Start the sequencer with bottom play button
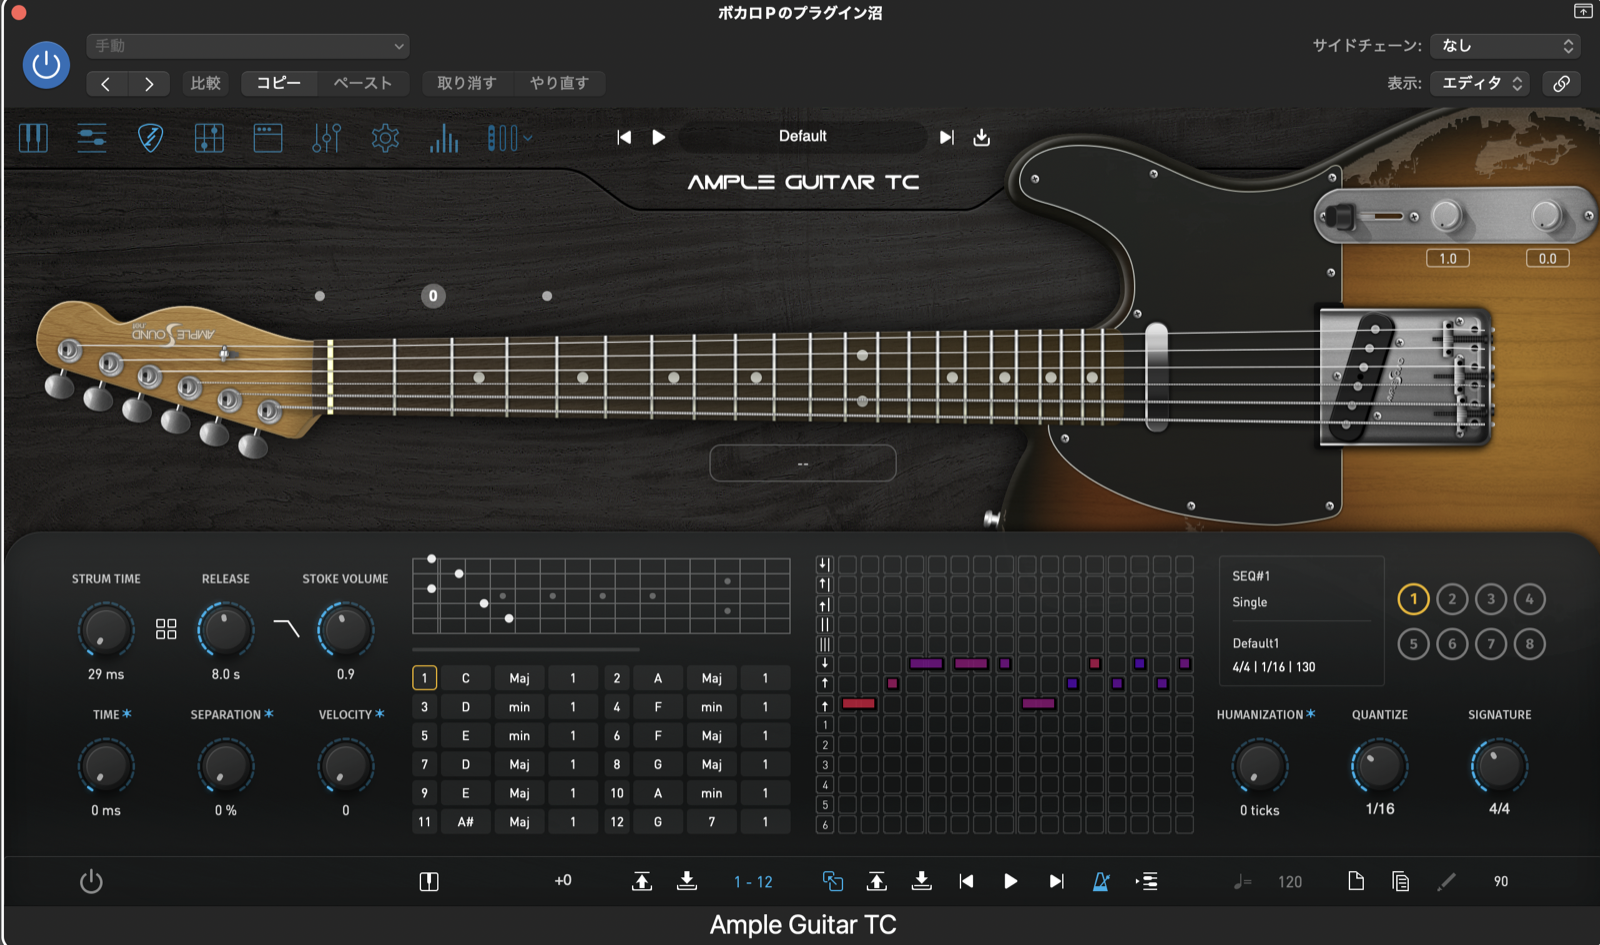 pos(1010,881)
